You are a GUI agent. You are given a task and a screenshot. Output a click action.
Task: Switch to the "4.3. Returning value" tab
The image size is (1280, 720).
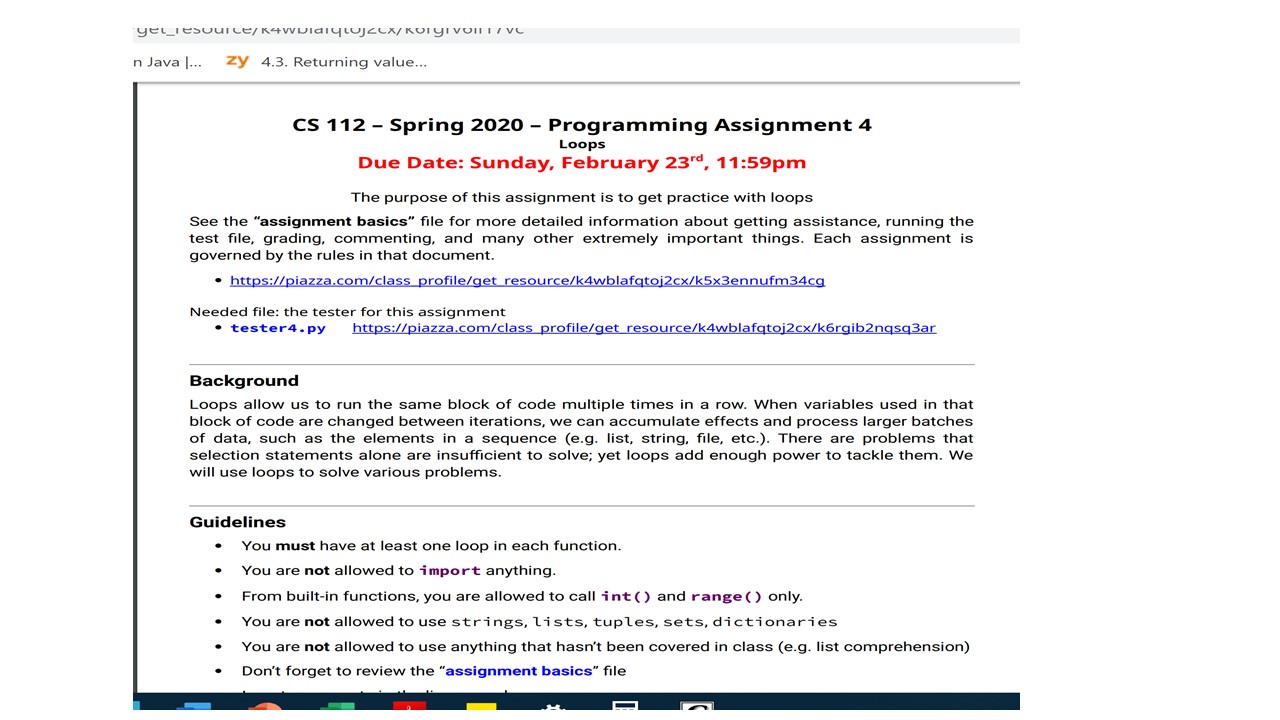(x=344, y=61)
